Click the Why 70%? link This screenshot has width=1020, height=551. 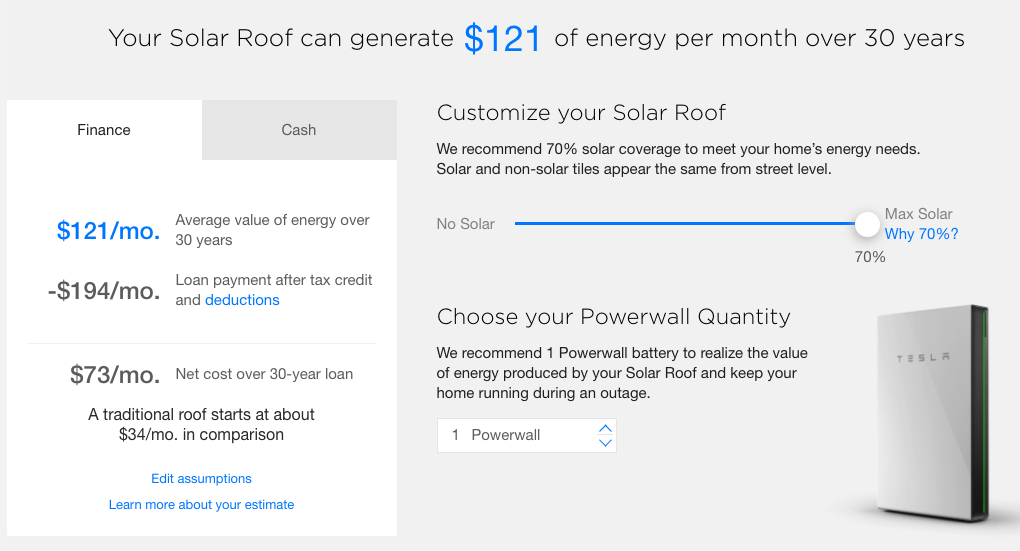[x=921, y=234]
